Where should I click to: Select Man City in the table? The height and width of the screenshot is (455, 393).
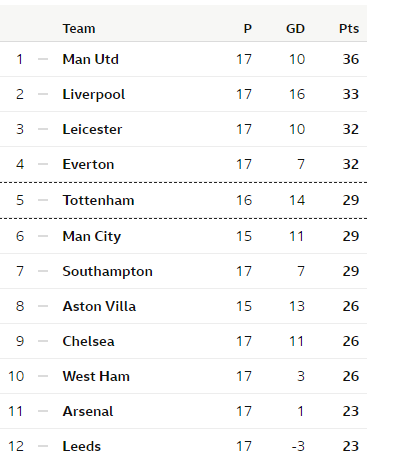[x=92, y=236]
